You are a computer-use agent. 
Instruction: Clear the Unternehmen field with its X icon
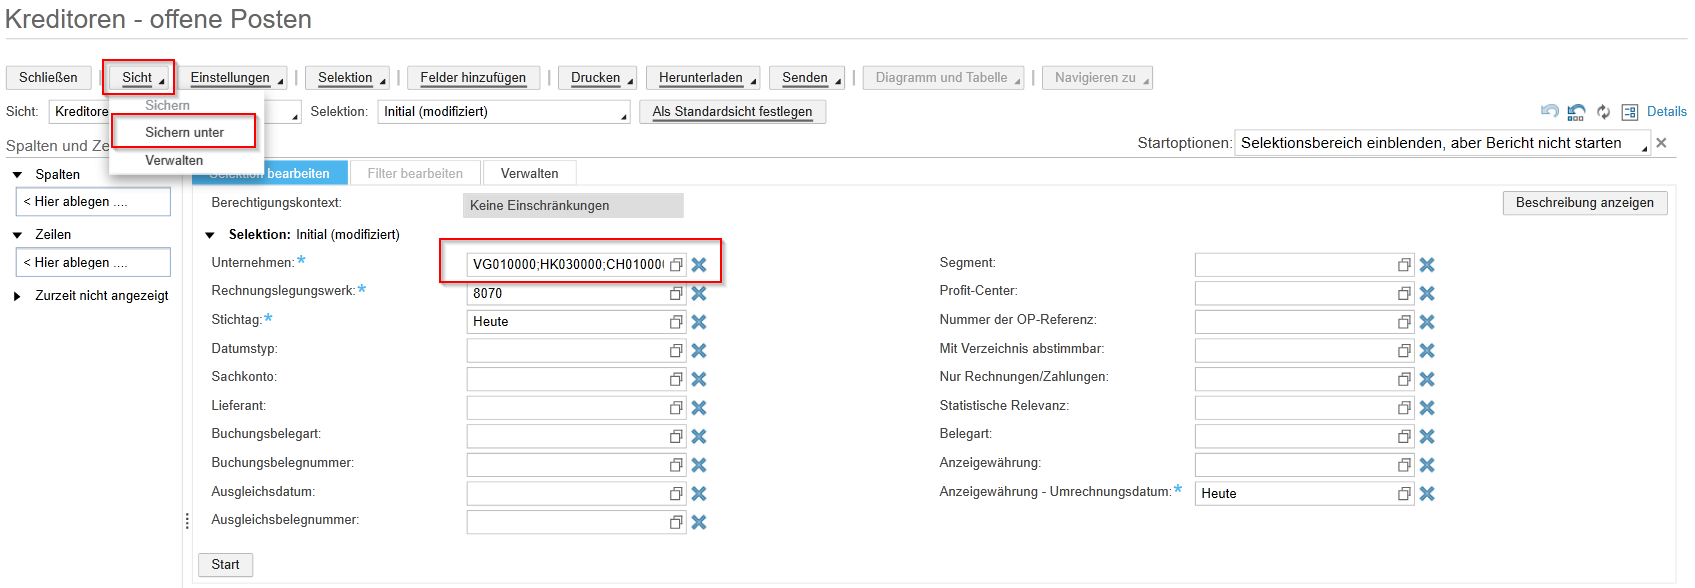[x=699, y=265]
